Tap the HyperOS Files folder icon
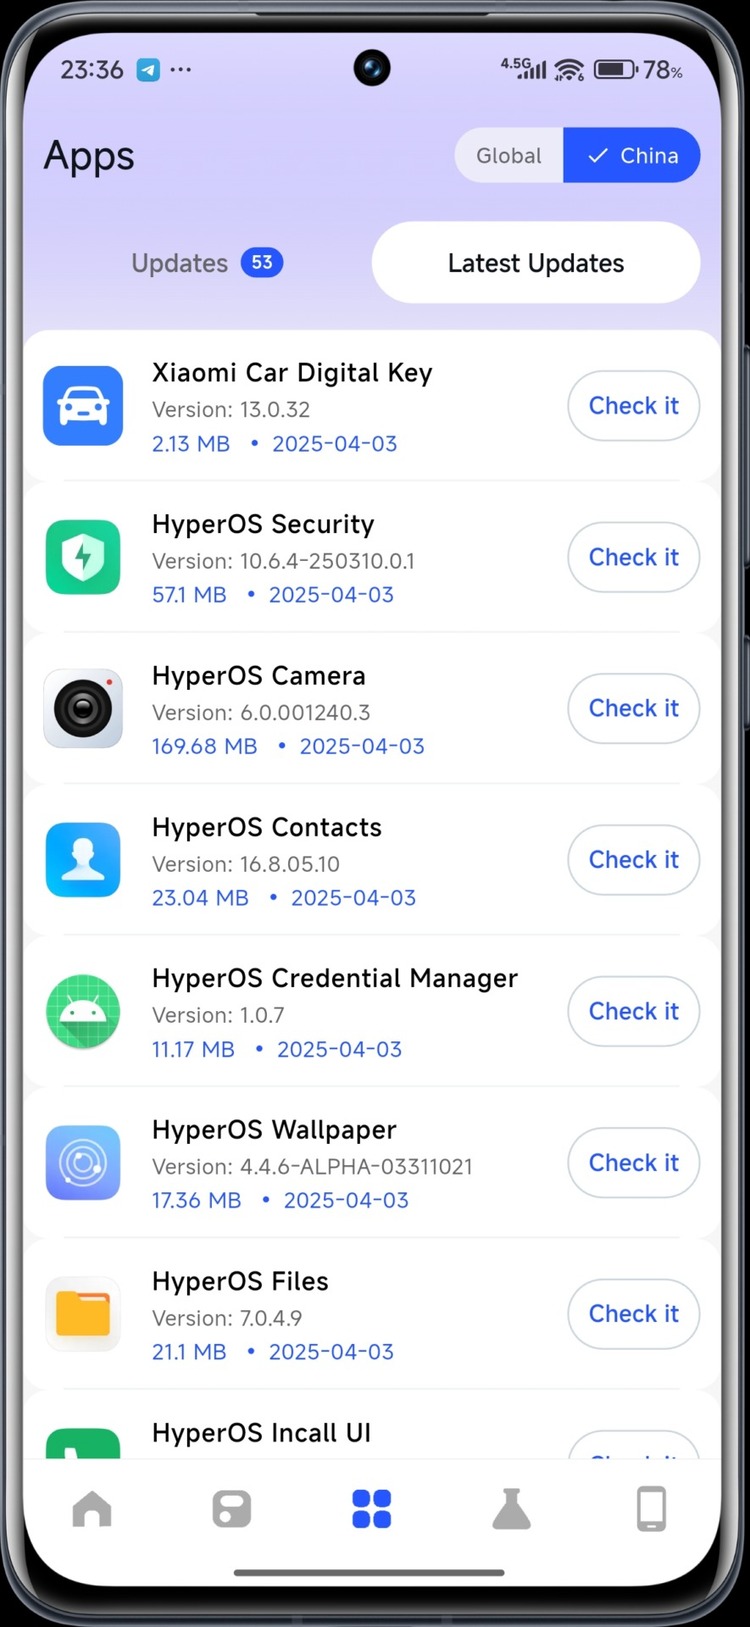This screenshot has height=1627, width=750. pos(83,1314)
